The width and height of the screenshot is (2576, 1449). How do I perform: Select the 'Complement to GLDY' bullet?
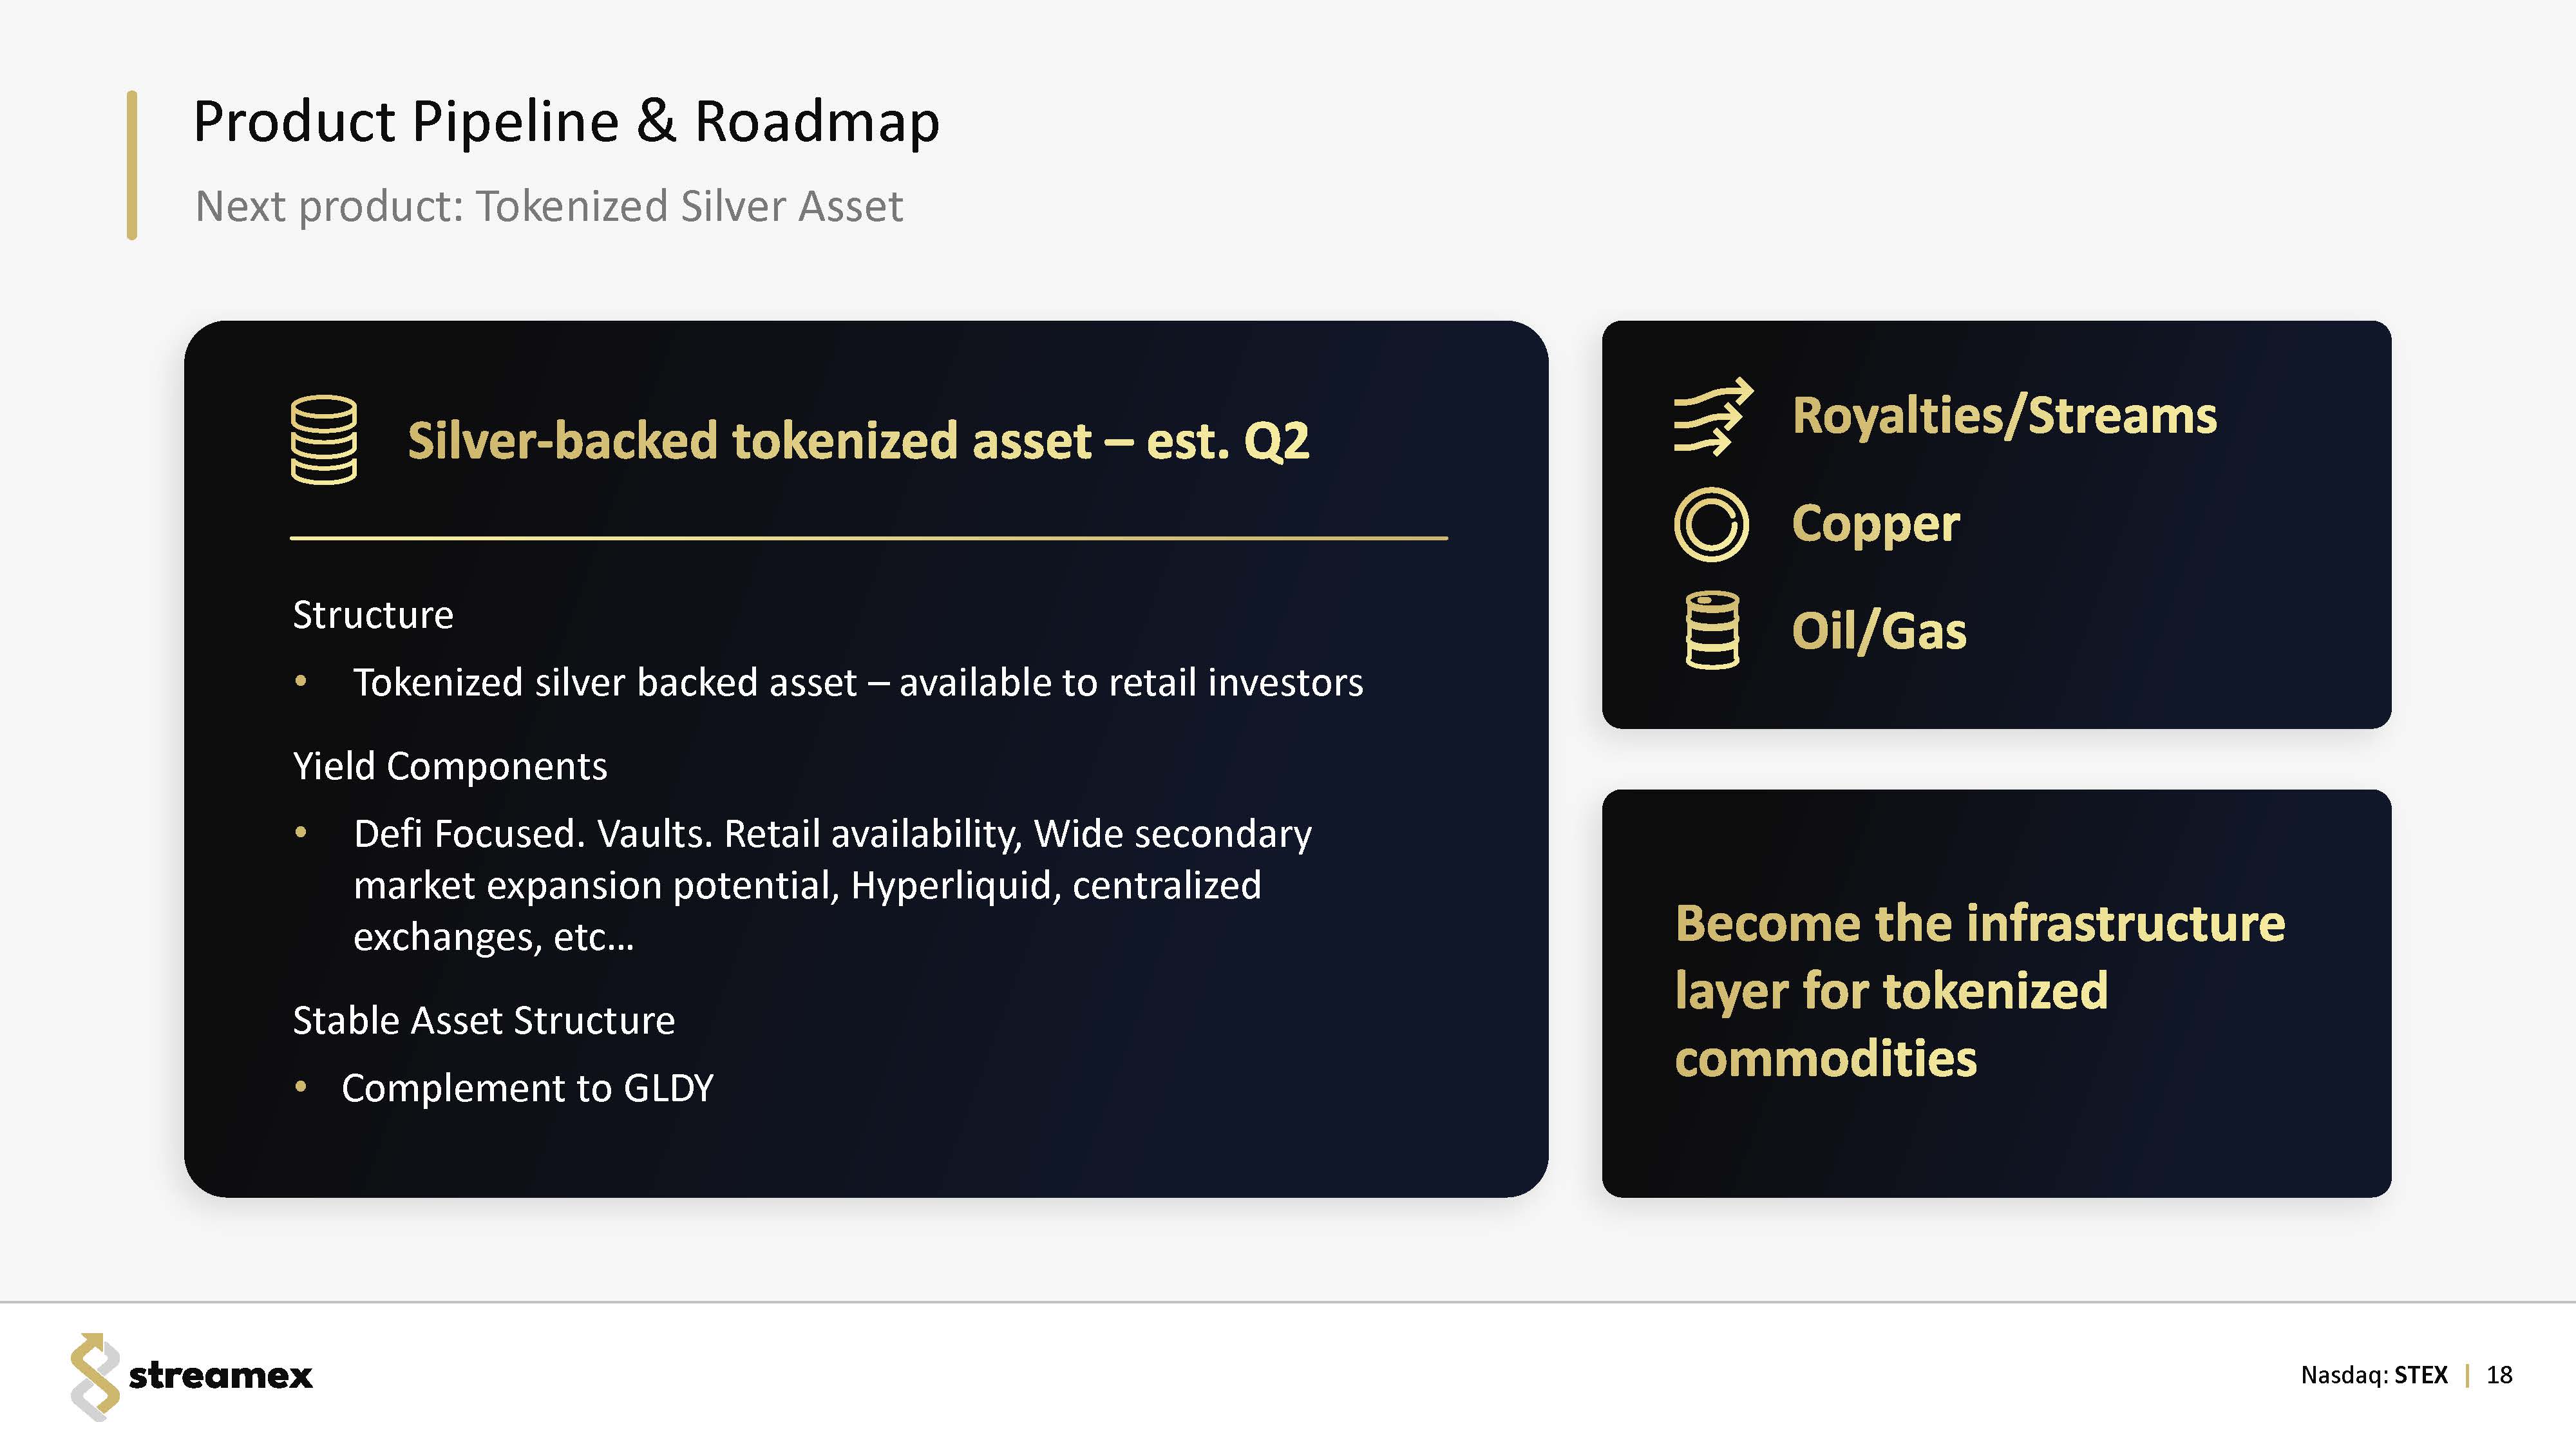(x=528, y=1088)
